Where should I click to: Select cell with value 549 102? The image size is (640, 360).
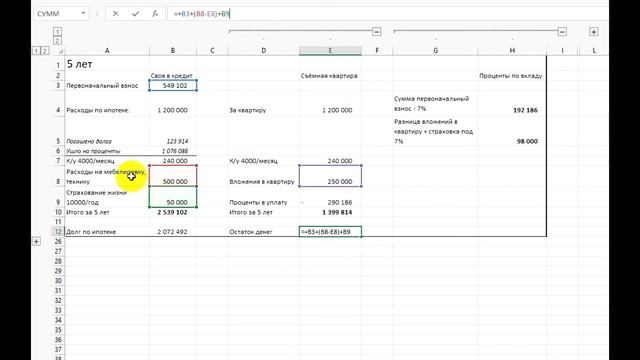pyautogui.click(x=173, y=86)
